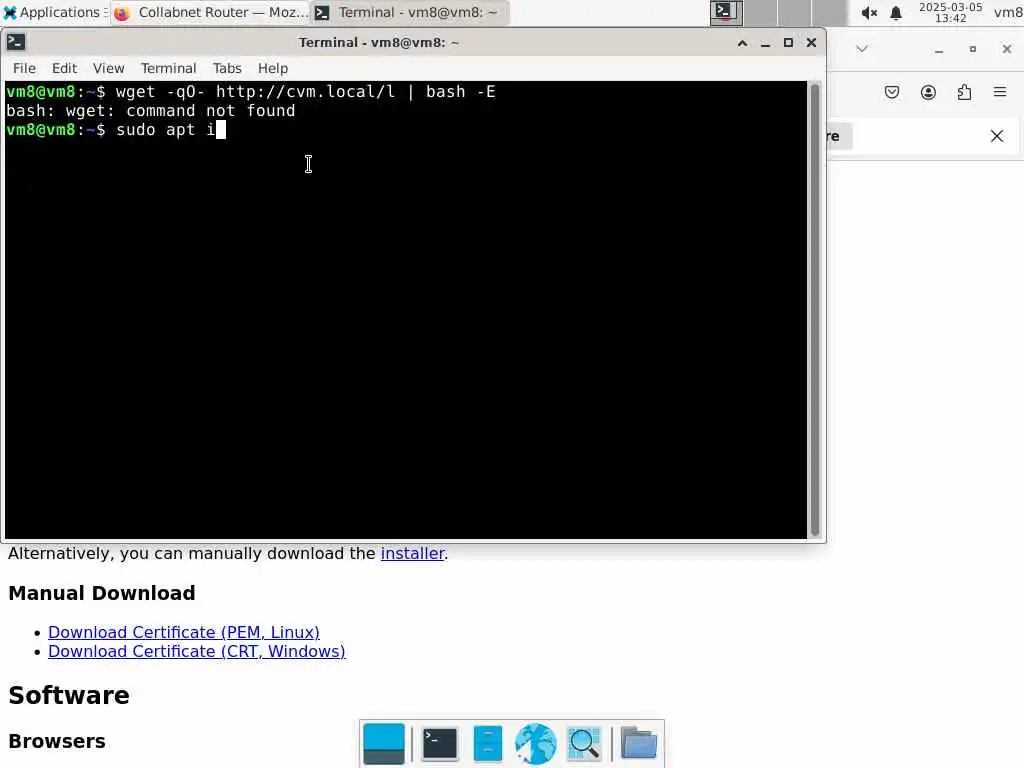Open File Manager cabinet icon in dock

pos(487,744)
